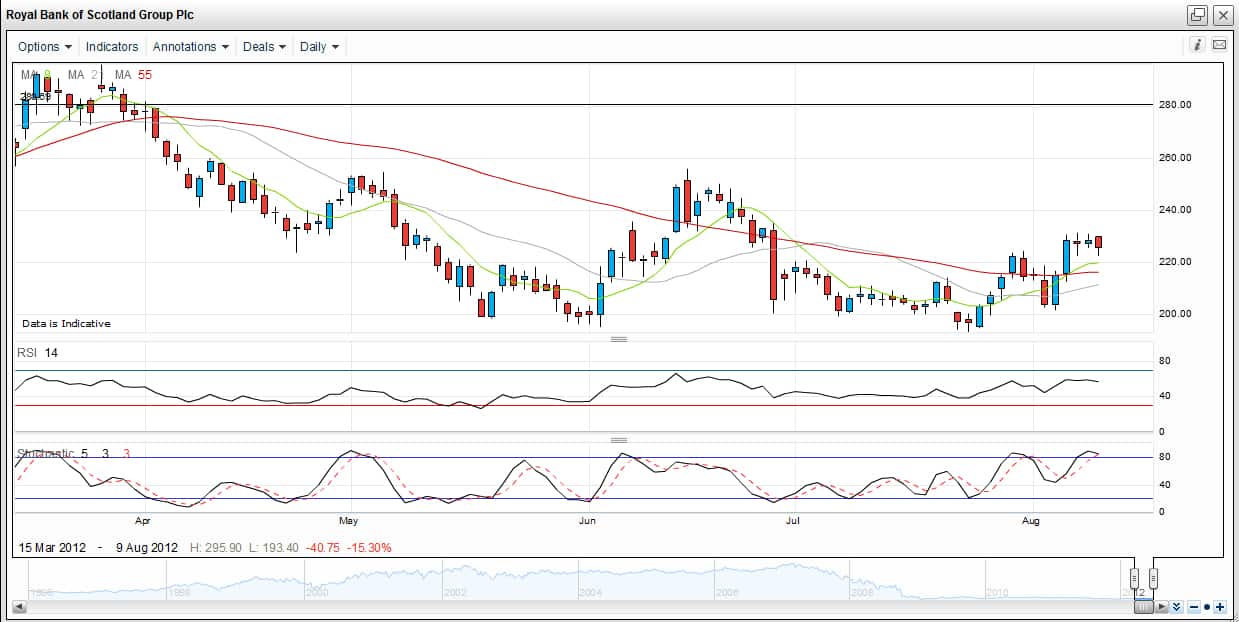Click the envelope mail icon
This screenshot has height=622, width=1239.
tap(1219, 45)
